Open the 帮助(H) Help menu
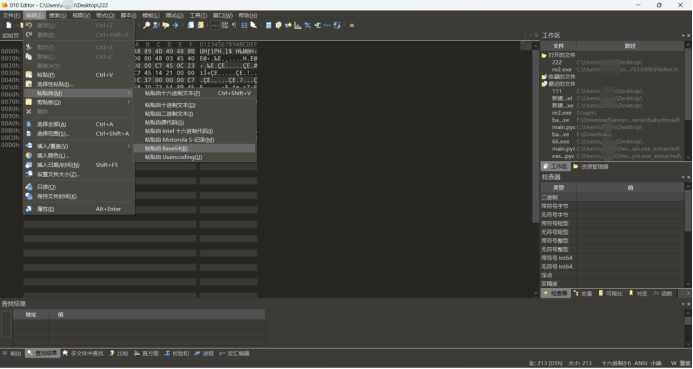 [248, 15]
